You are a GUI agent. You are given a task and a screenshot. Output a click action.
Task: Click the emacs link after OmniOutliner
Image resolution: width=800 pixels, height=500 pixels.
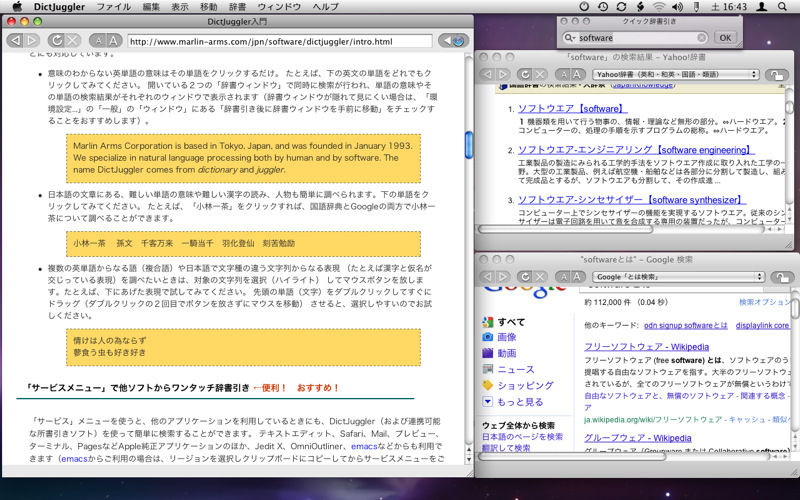click(364, 446)
